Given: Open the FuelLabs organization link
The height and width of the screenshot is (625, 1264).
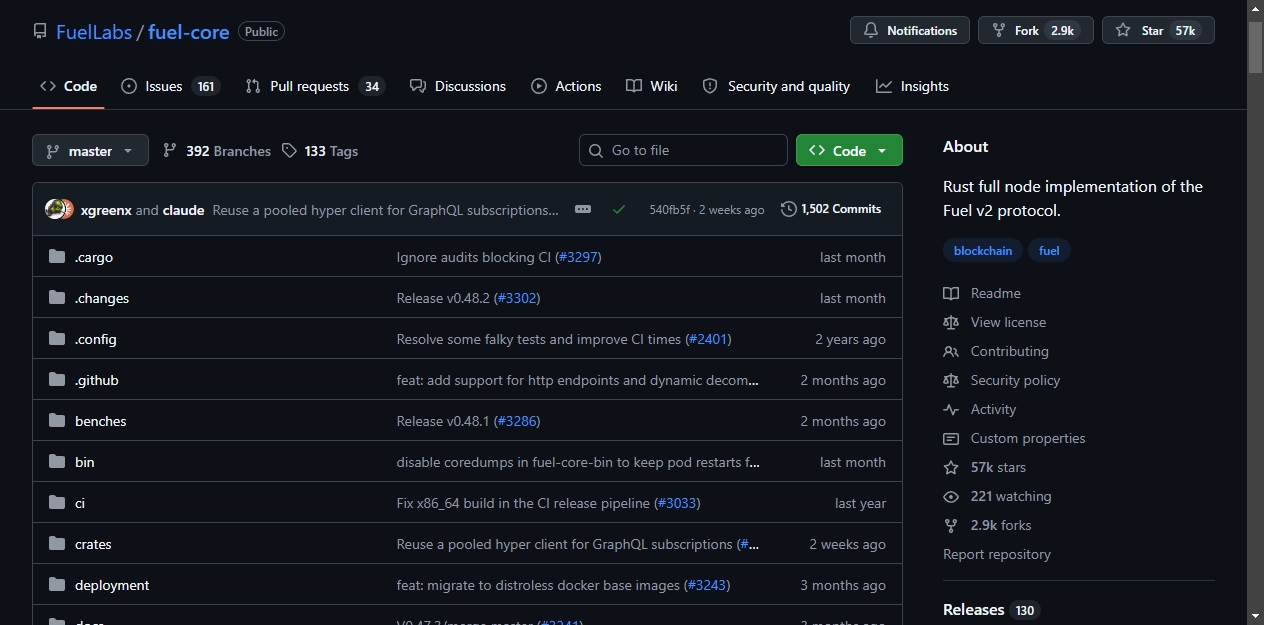Looking at the screenshot, I should click(x=94, y=32).
